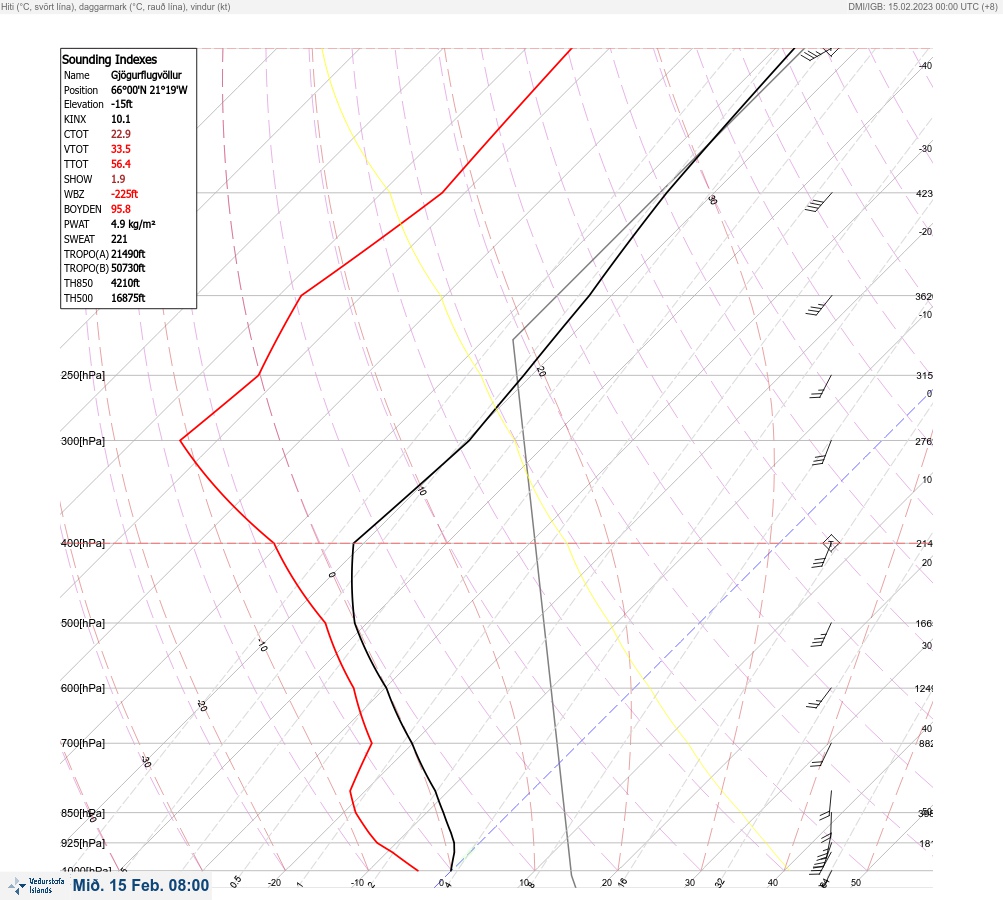Click the PWAT index label
Image resolution: width=1003 pixels, height=900 pixels.
click(x=76, y=224)
